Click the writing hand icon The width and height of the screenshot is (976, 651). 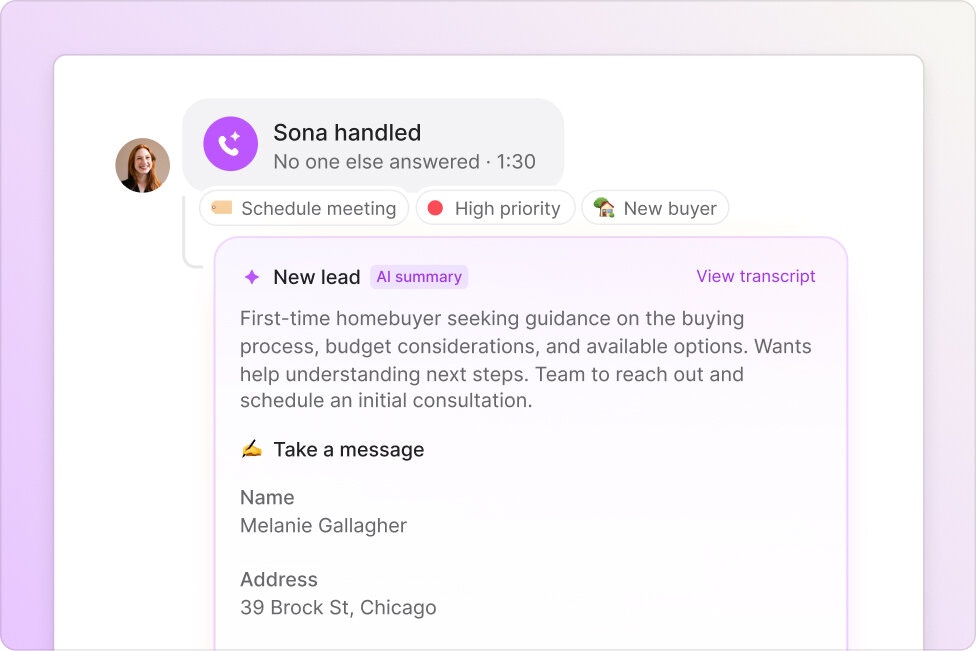251,449
